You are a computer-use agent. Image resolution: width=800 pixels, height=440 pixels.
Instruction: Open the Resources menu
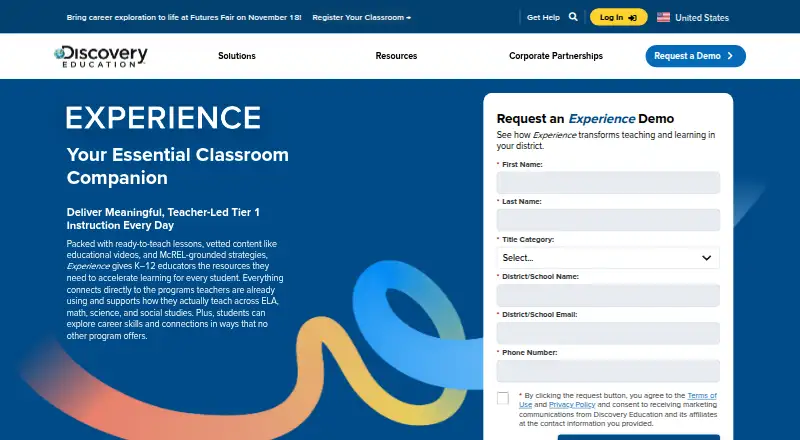pos(396,56)
